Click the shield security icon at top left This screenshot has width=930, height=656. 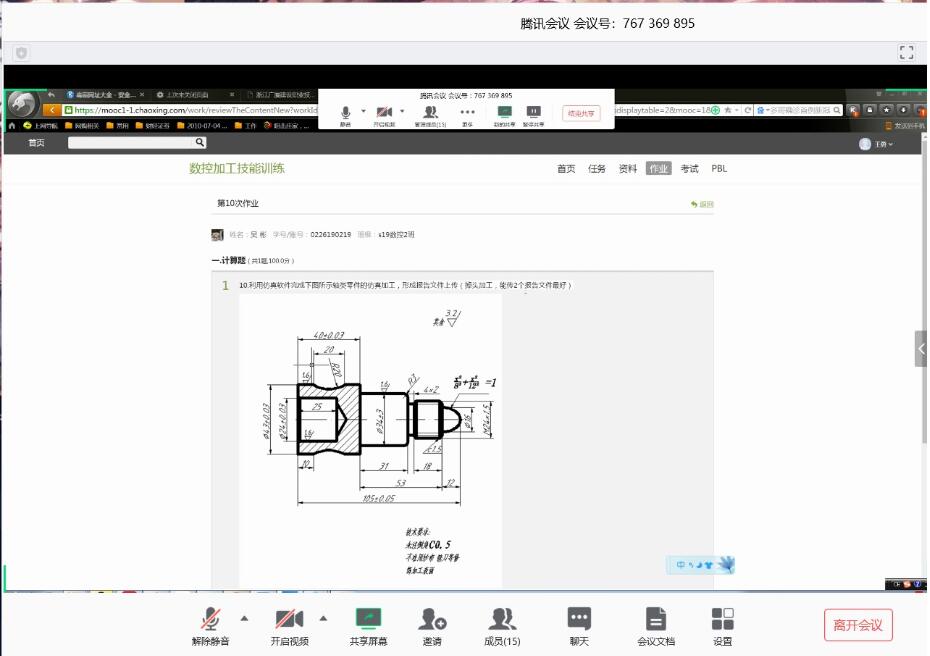(x=22, y=53)
